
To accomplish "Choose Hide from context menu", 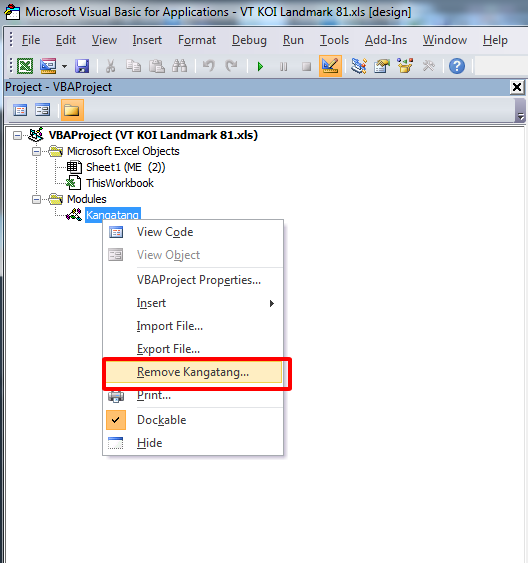I will pos(193,443).
